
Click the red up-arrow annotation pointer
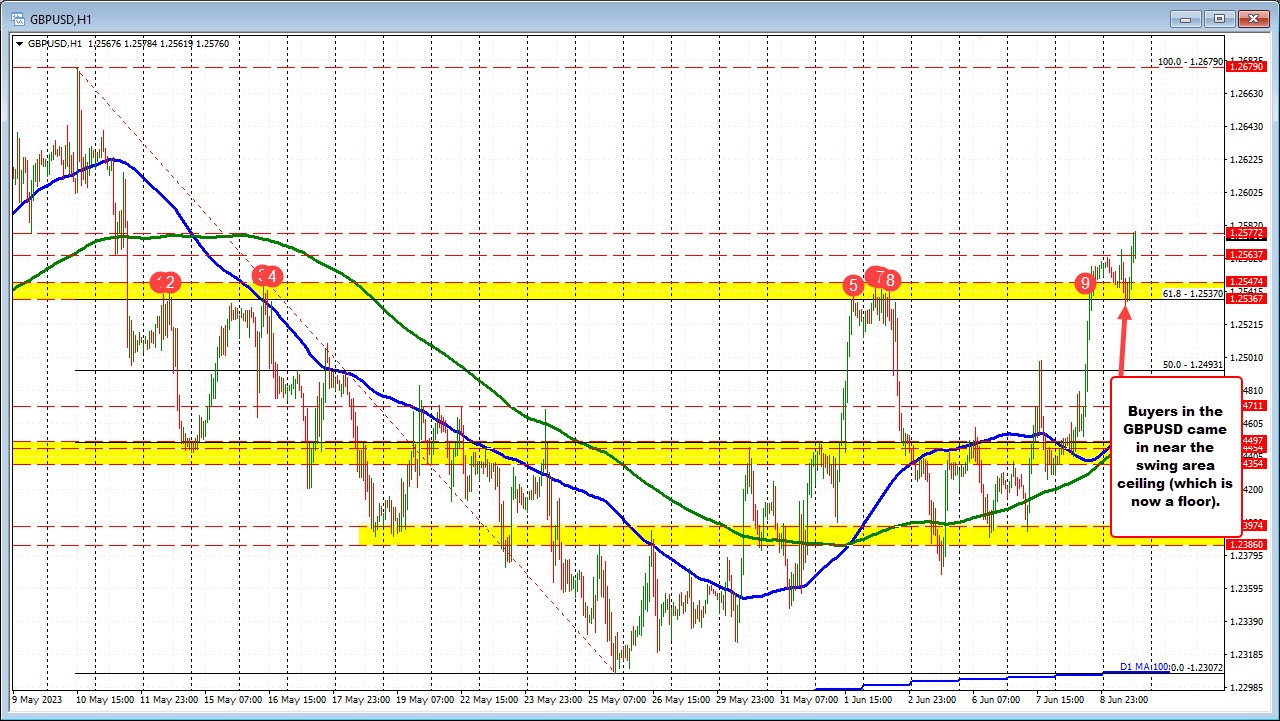tap(1126, 340)
